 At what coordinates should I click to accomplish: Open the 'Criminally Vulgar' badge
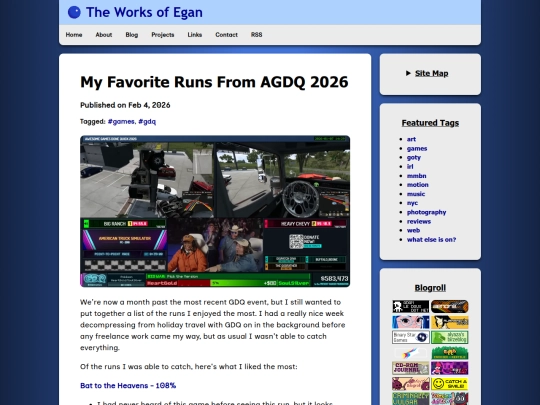point(411,398)
